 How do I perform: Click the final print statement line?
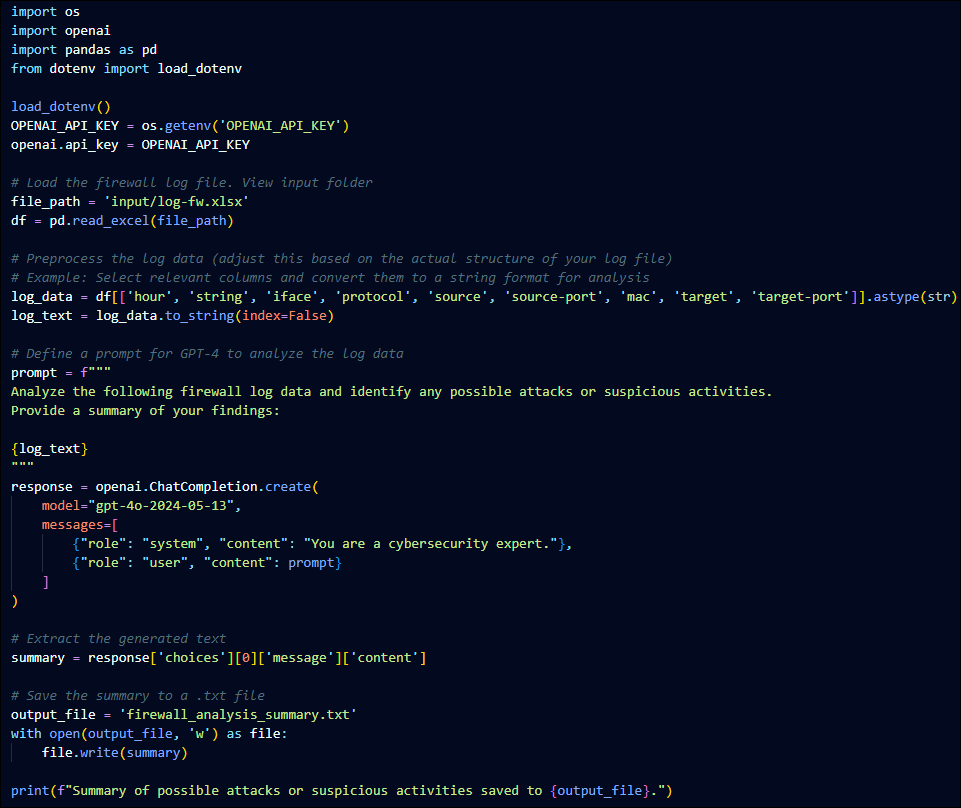(x=341, y=791)
